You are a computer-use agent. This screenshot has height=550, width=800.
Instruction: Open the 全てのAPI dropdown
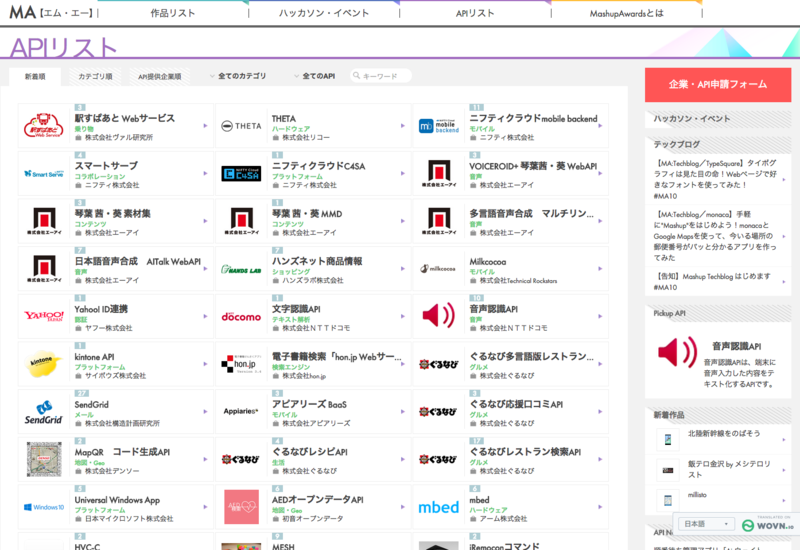(315, 76)
